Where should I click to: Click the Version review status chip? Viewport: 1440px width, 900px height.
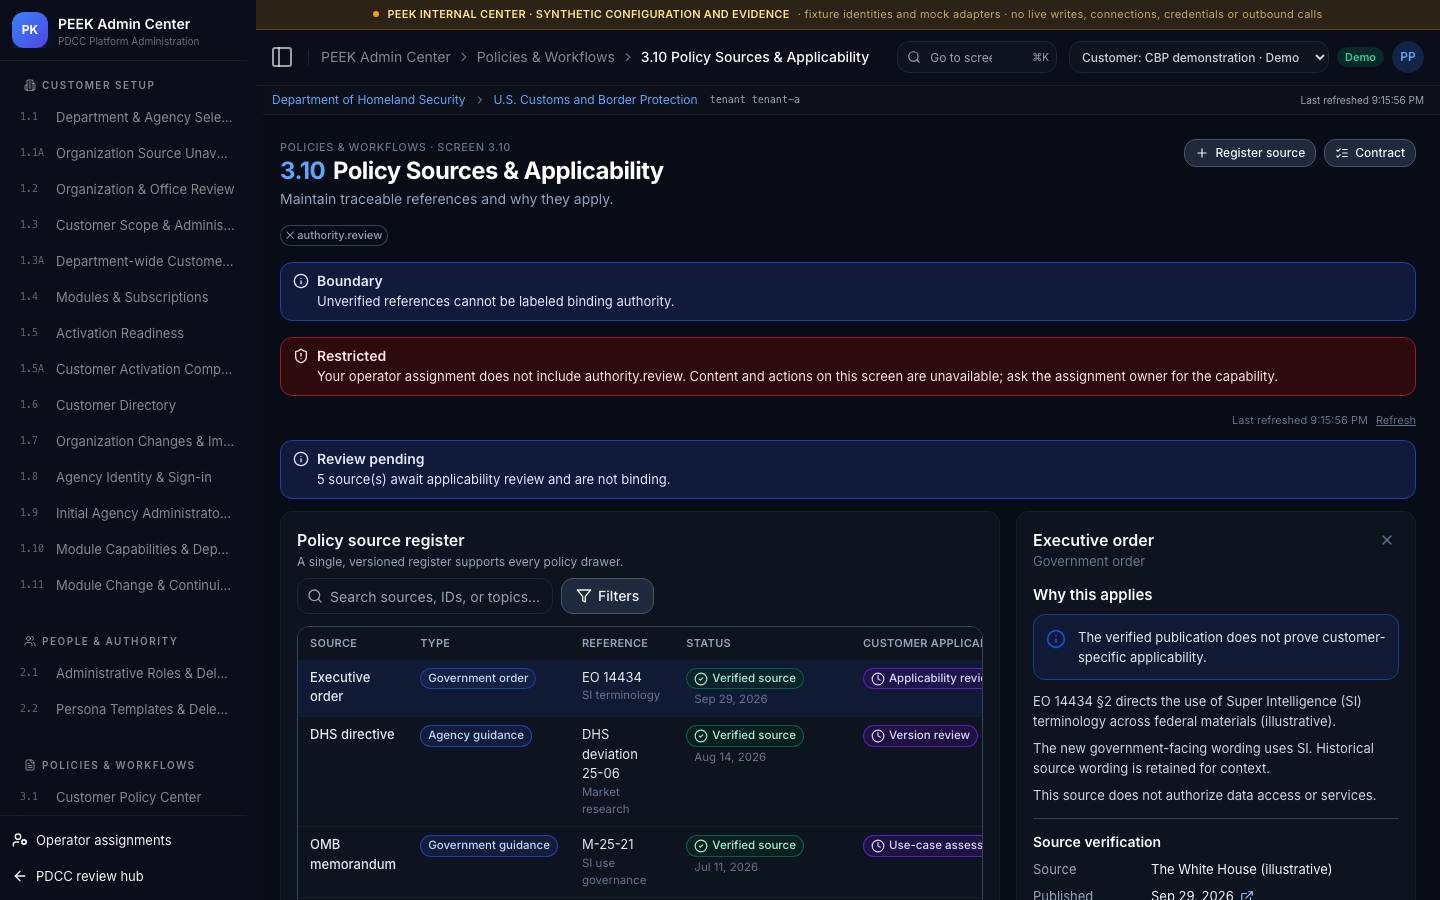(x=920, y=735)
